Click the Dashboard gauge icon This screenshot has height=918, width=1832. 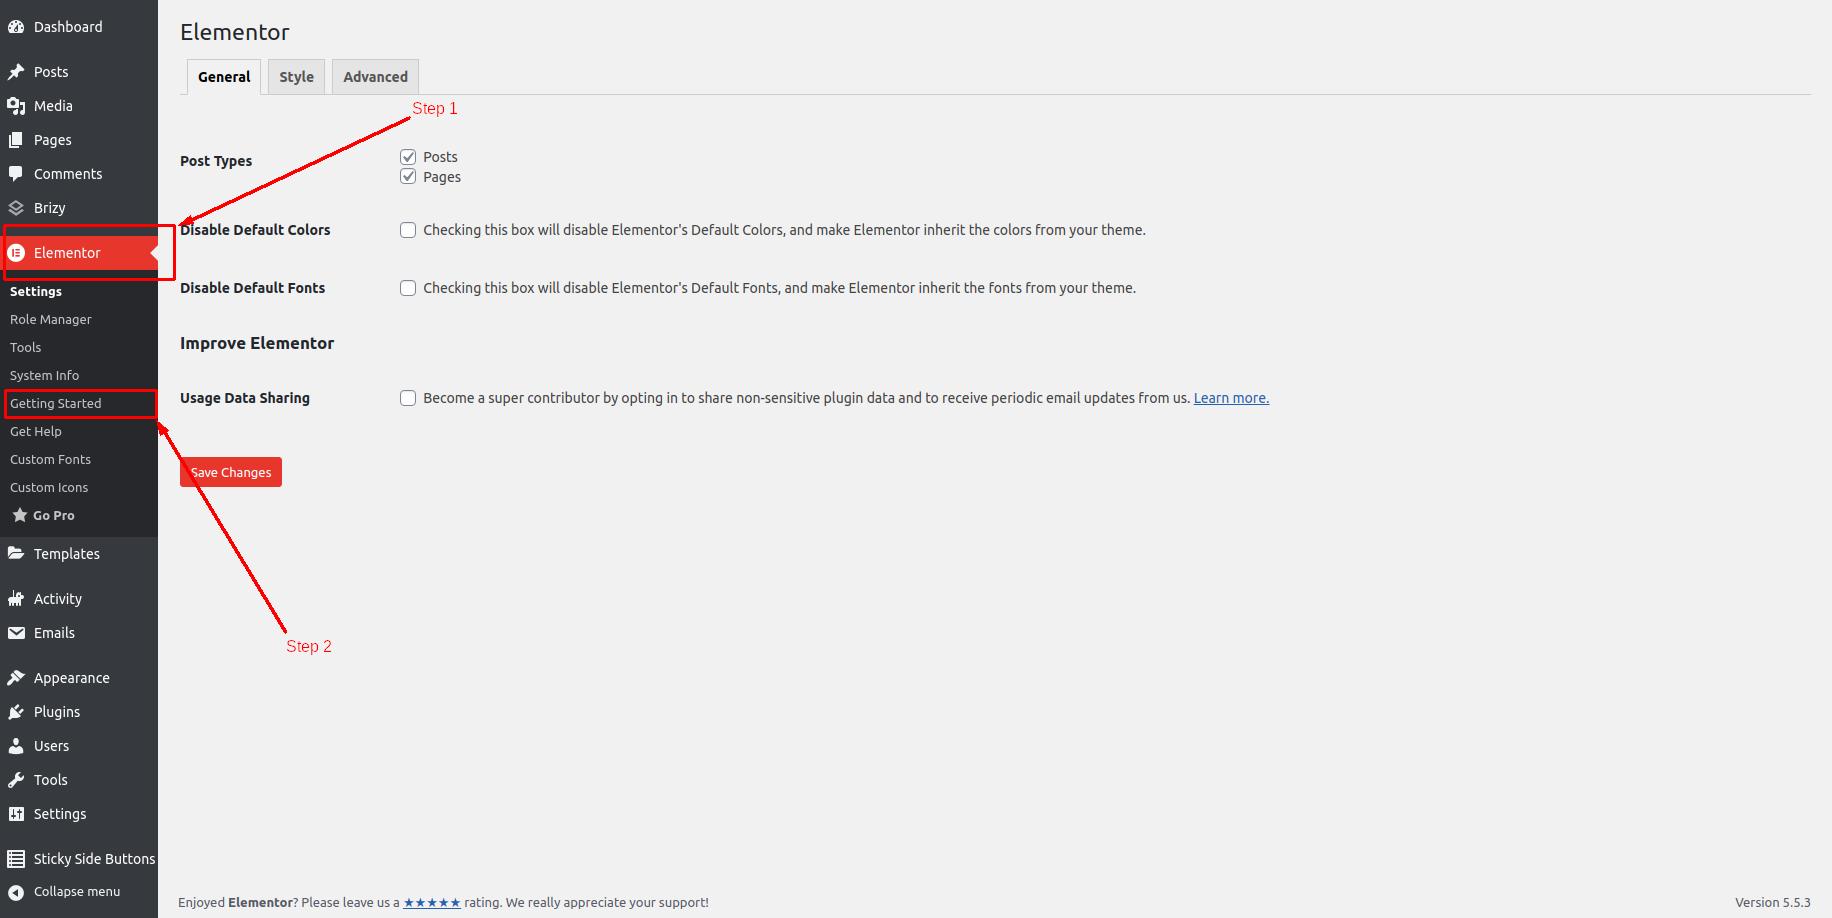coord(16,27)
